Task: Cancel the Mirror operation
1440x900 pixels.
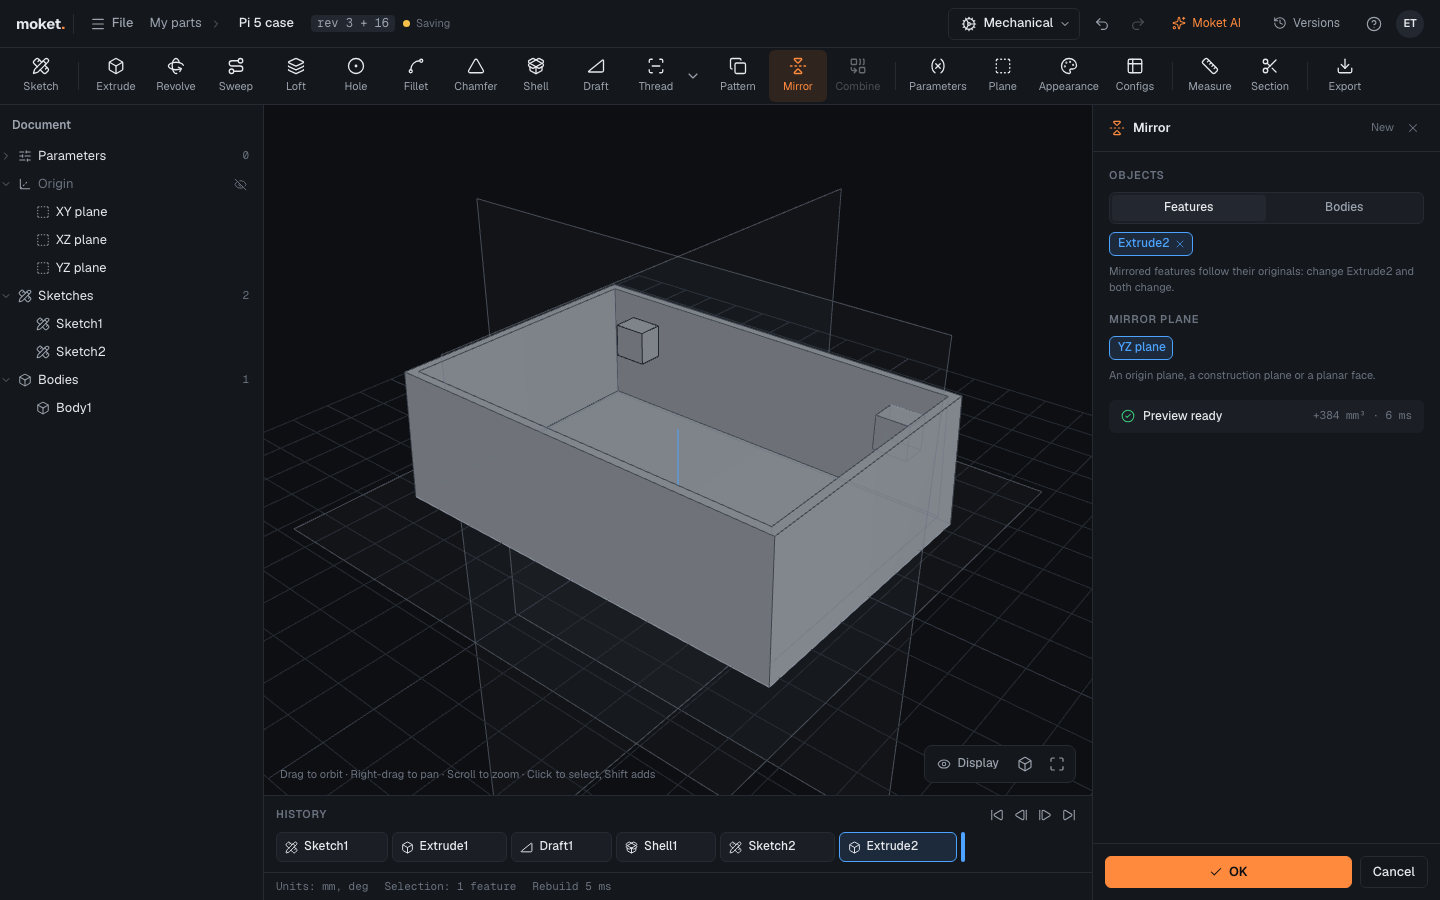Action: (1393, 872)
